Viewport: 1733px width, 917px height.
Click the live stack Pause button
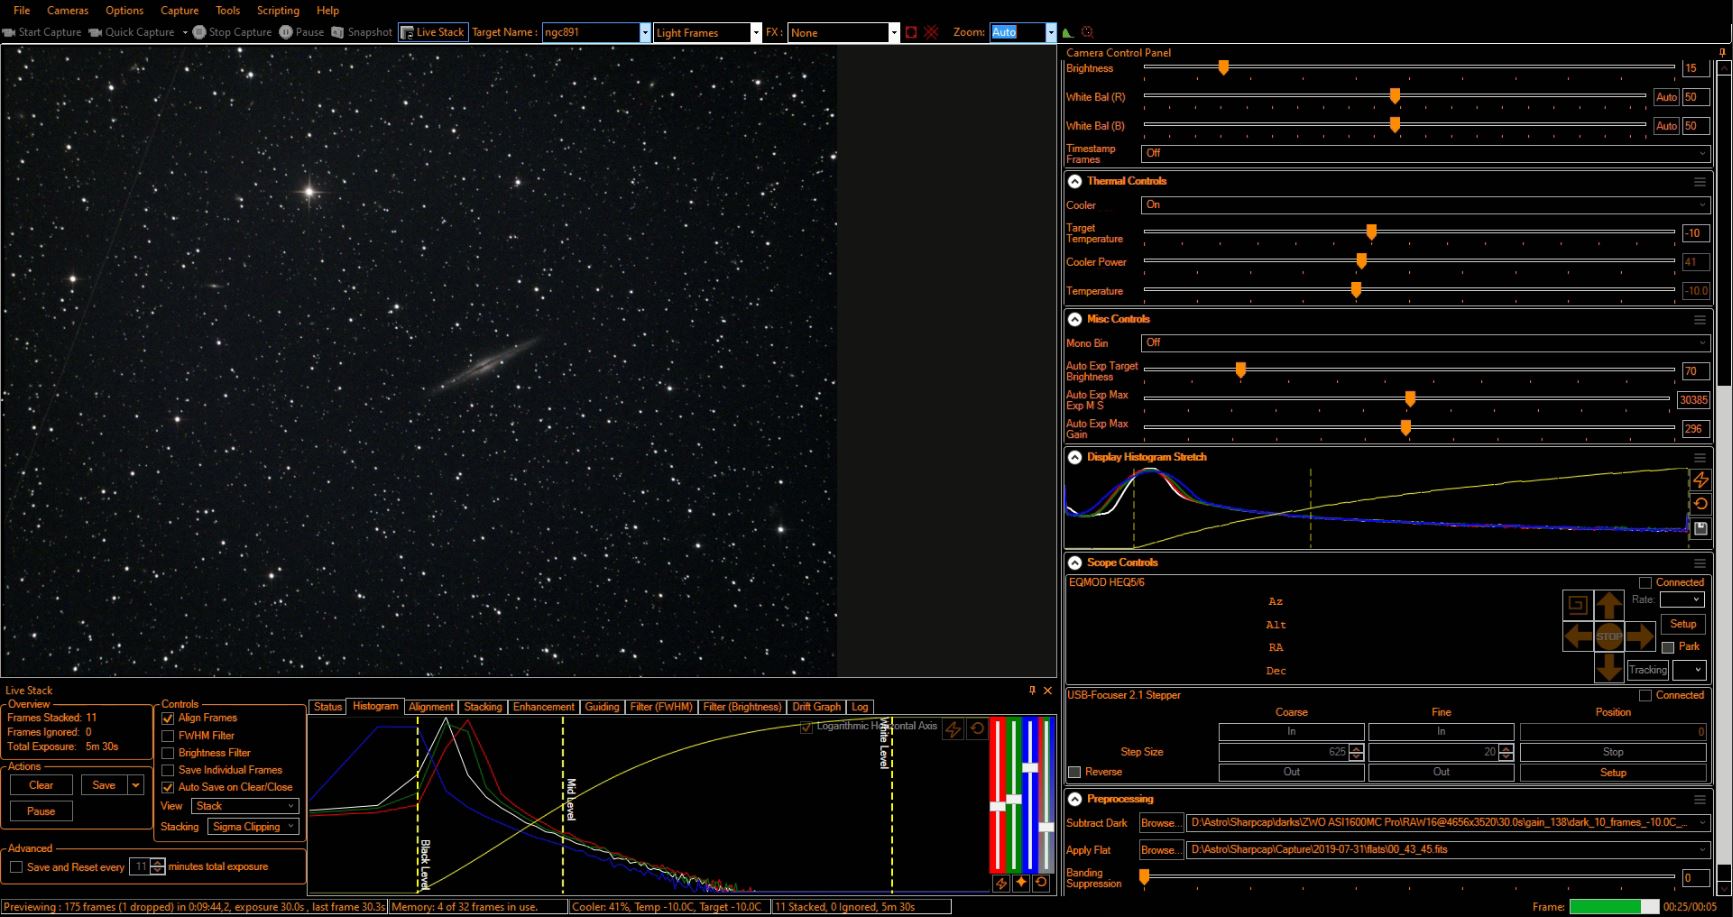(41, 811)
